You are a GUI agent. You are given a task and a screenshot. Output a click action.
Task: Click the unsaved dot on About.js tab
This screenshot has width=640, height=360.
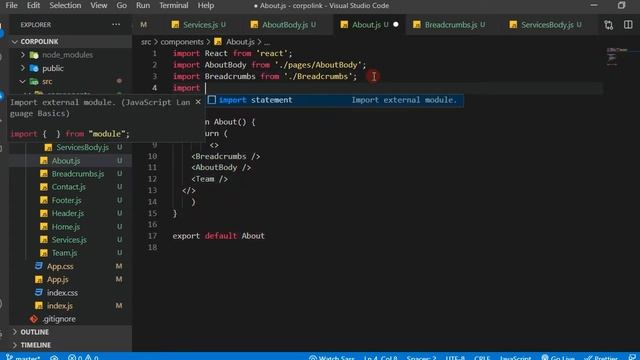[x=396, y=24]
